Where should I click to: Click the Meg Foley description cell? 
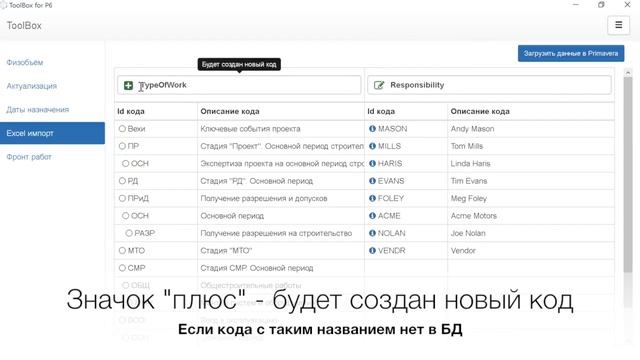point(531,198)
